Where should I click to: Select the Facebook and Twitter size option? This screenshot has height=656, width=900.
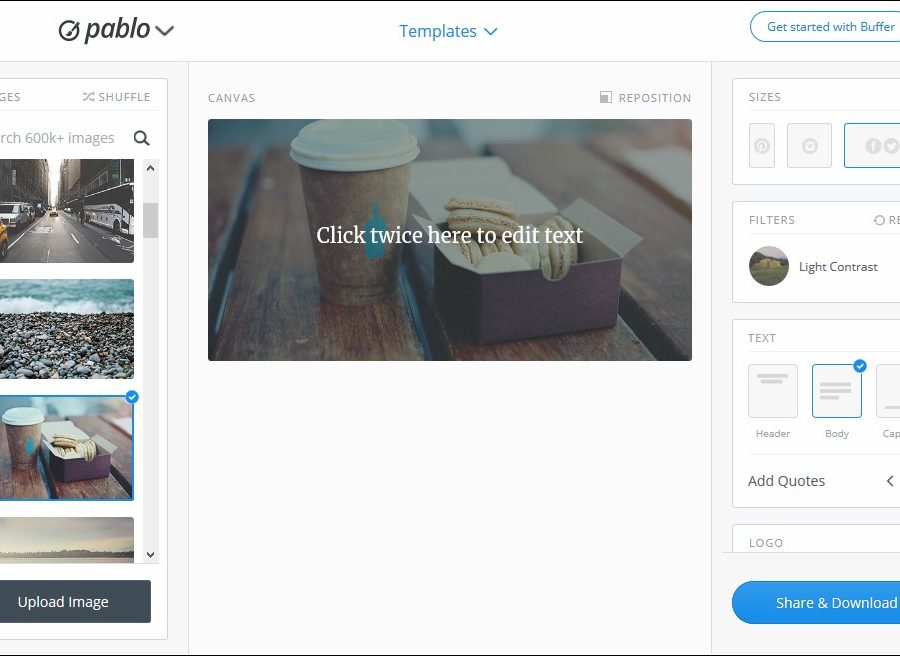(x=872, y=146)
